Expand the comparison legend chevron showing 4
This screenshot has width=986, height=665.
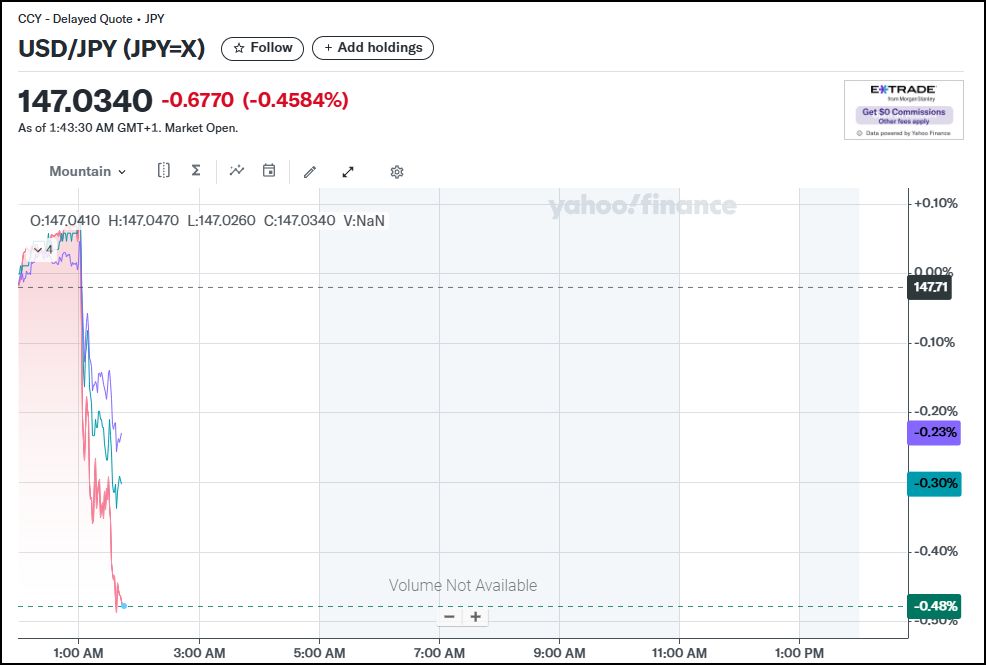pyautogui.click(x=43, y=250)
